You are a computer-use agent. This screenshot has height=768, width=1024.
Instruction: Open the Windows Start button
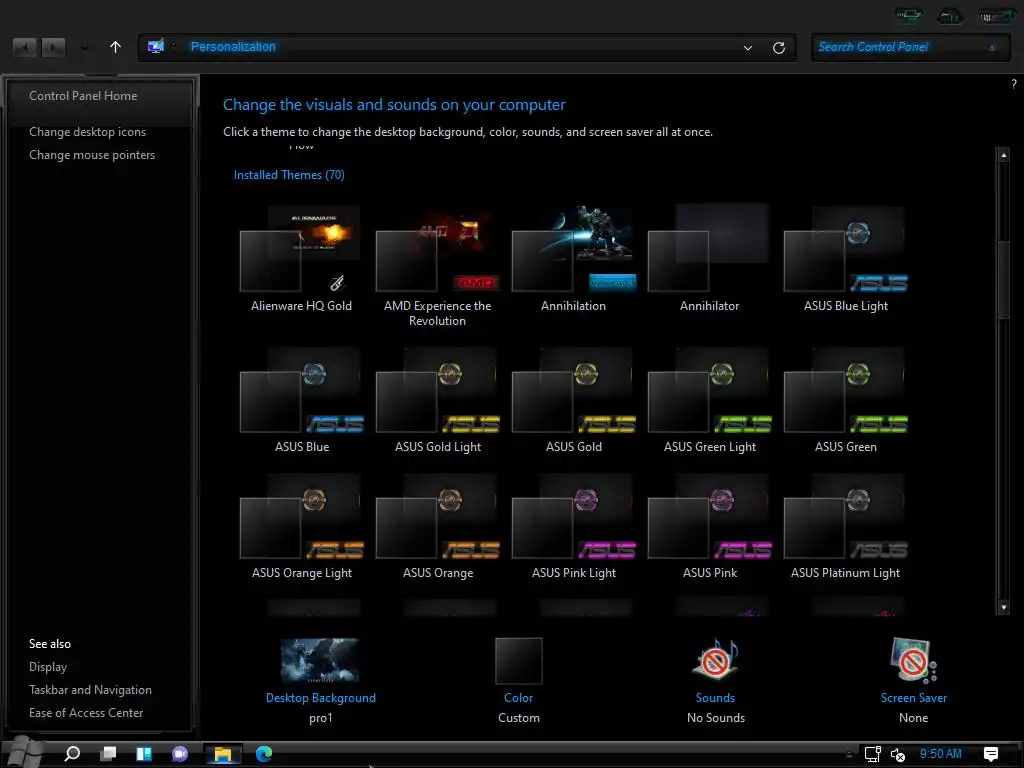coord(24,752)
